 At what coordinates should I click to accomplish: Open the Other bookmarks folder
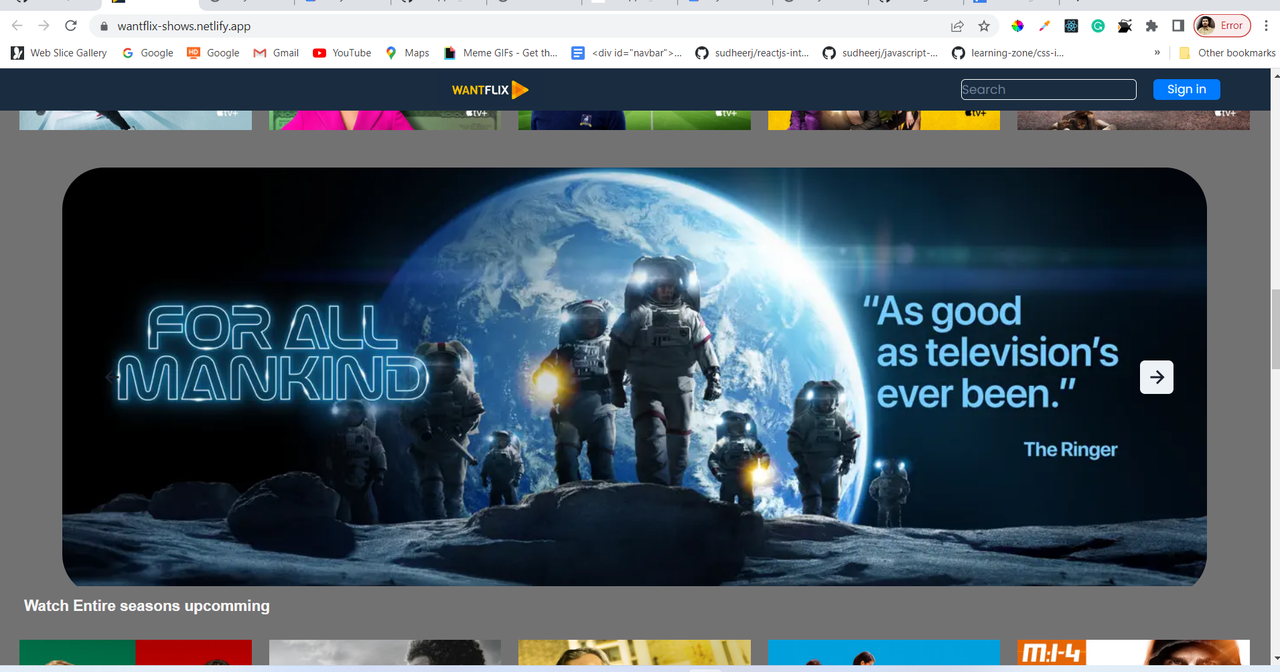[x=1227, y=53]
